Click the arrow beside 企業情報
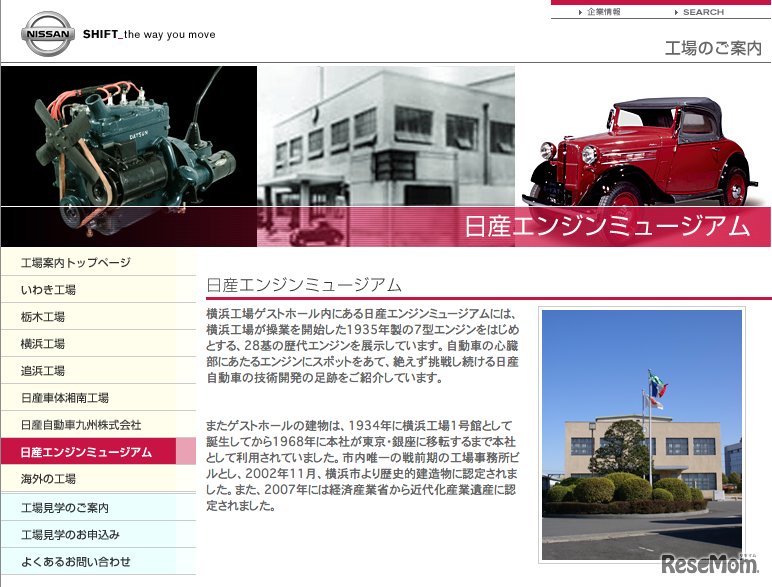 pos(580,12)
